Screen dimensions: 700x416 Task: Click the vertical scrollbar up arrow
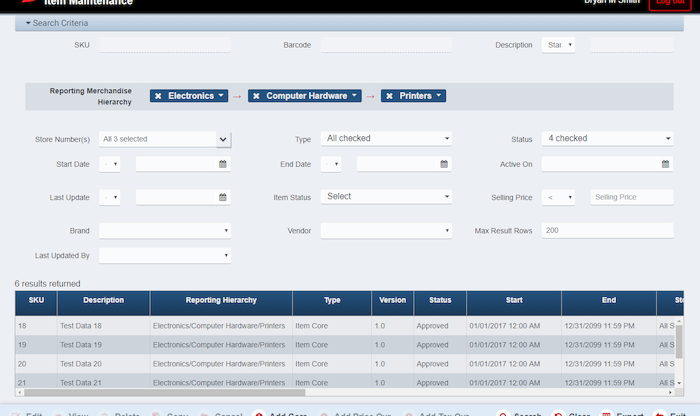679,321
